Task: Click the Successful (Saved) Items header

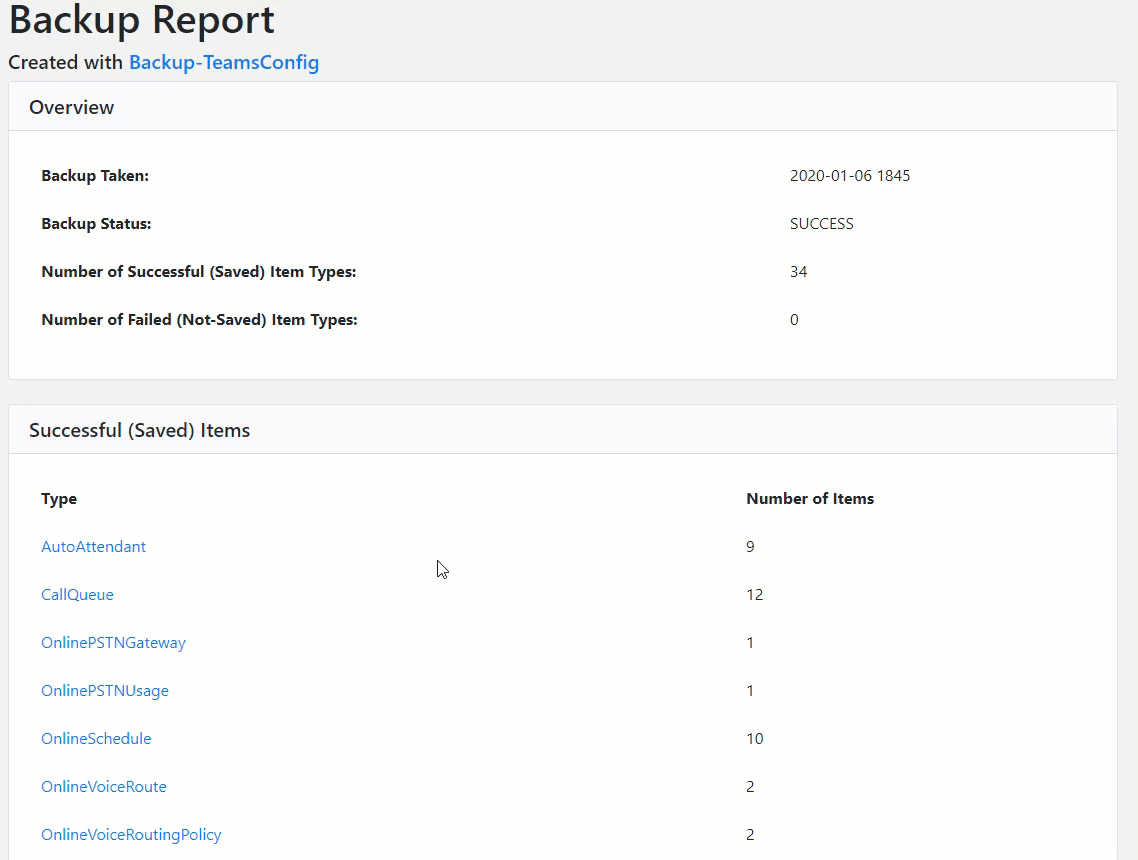Action: point(140,430)
